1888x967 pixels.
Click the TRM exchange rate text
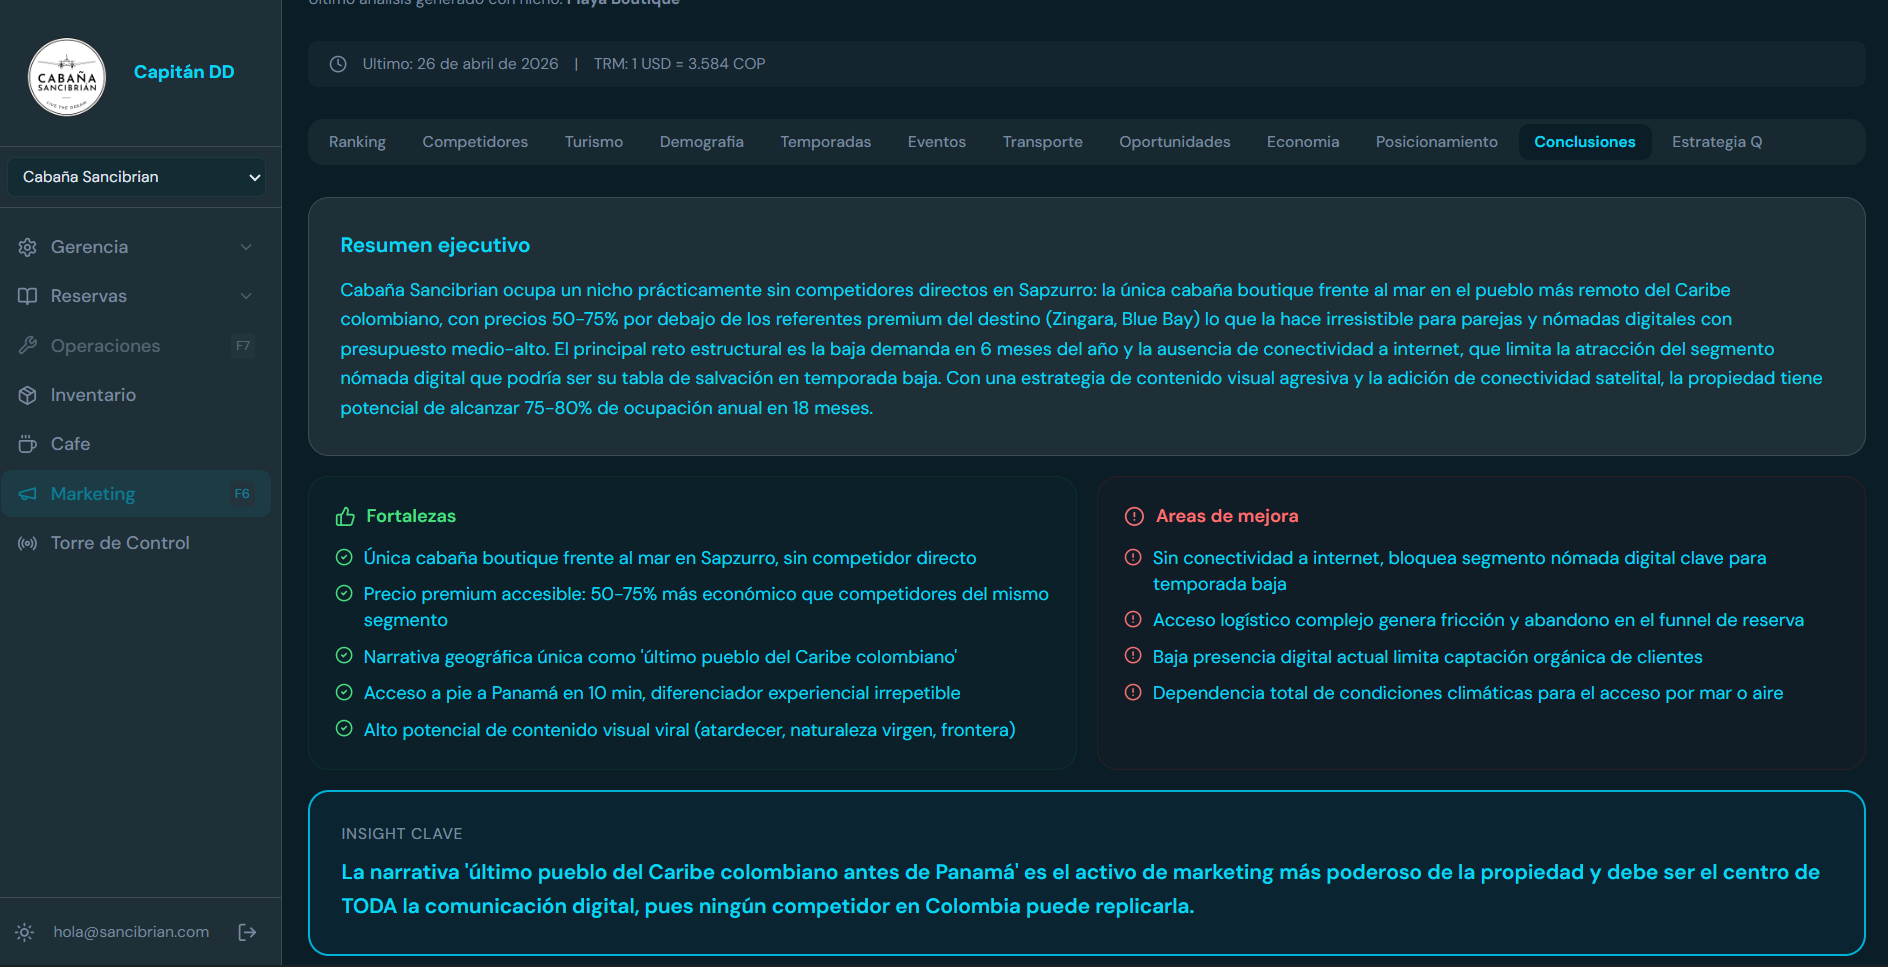[680, 64]
